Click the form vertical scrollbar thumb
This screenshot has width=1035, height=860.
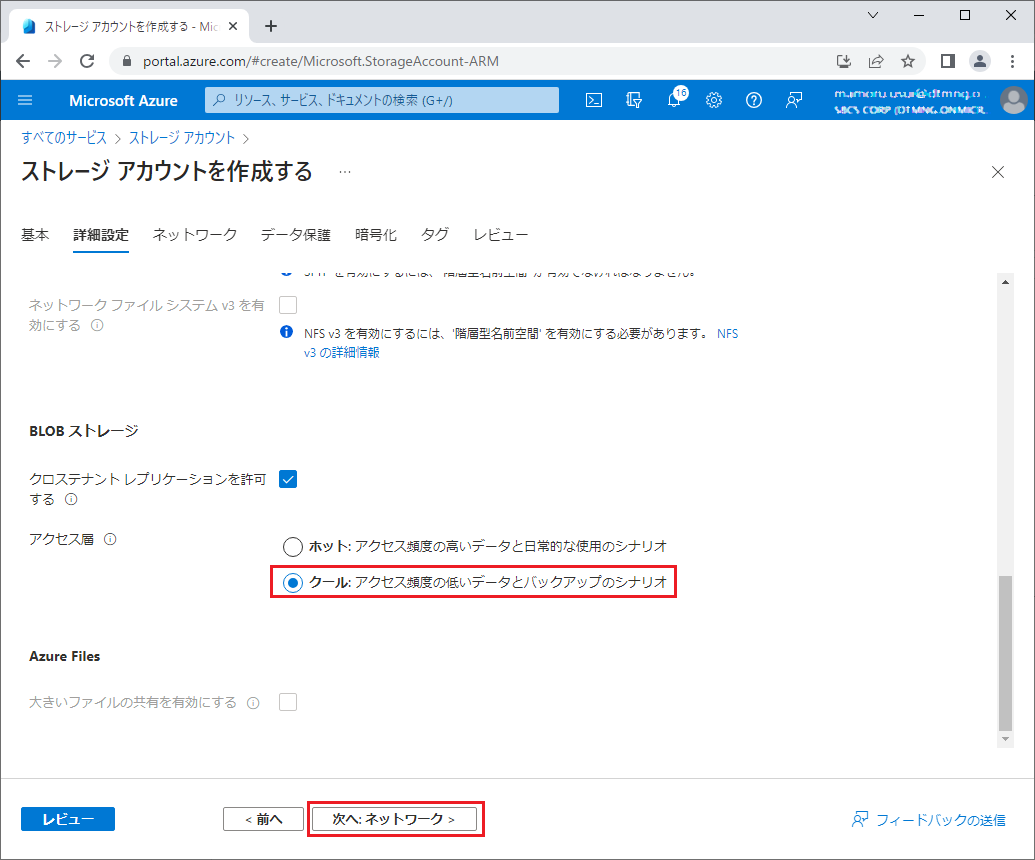click(1005, 653)
